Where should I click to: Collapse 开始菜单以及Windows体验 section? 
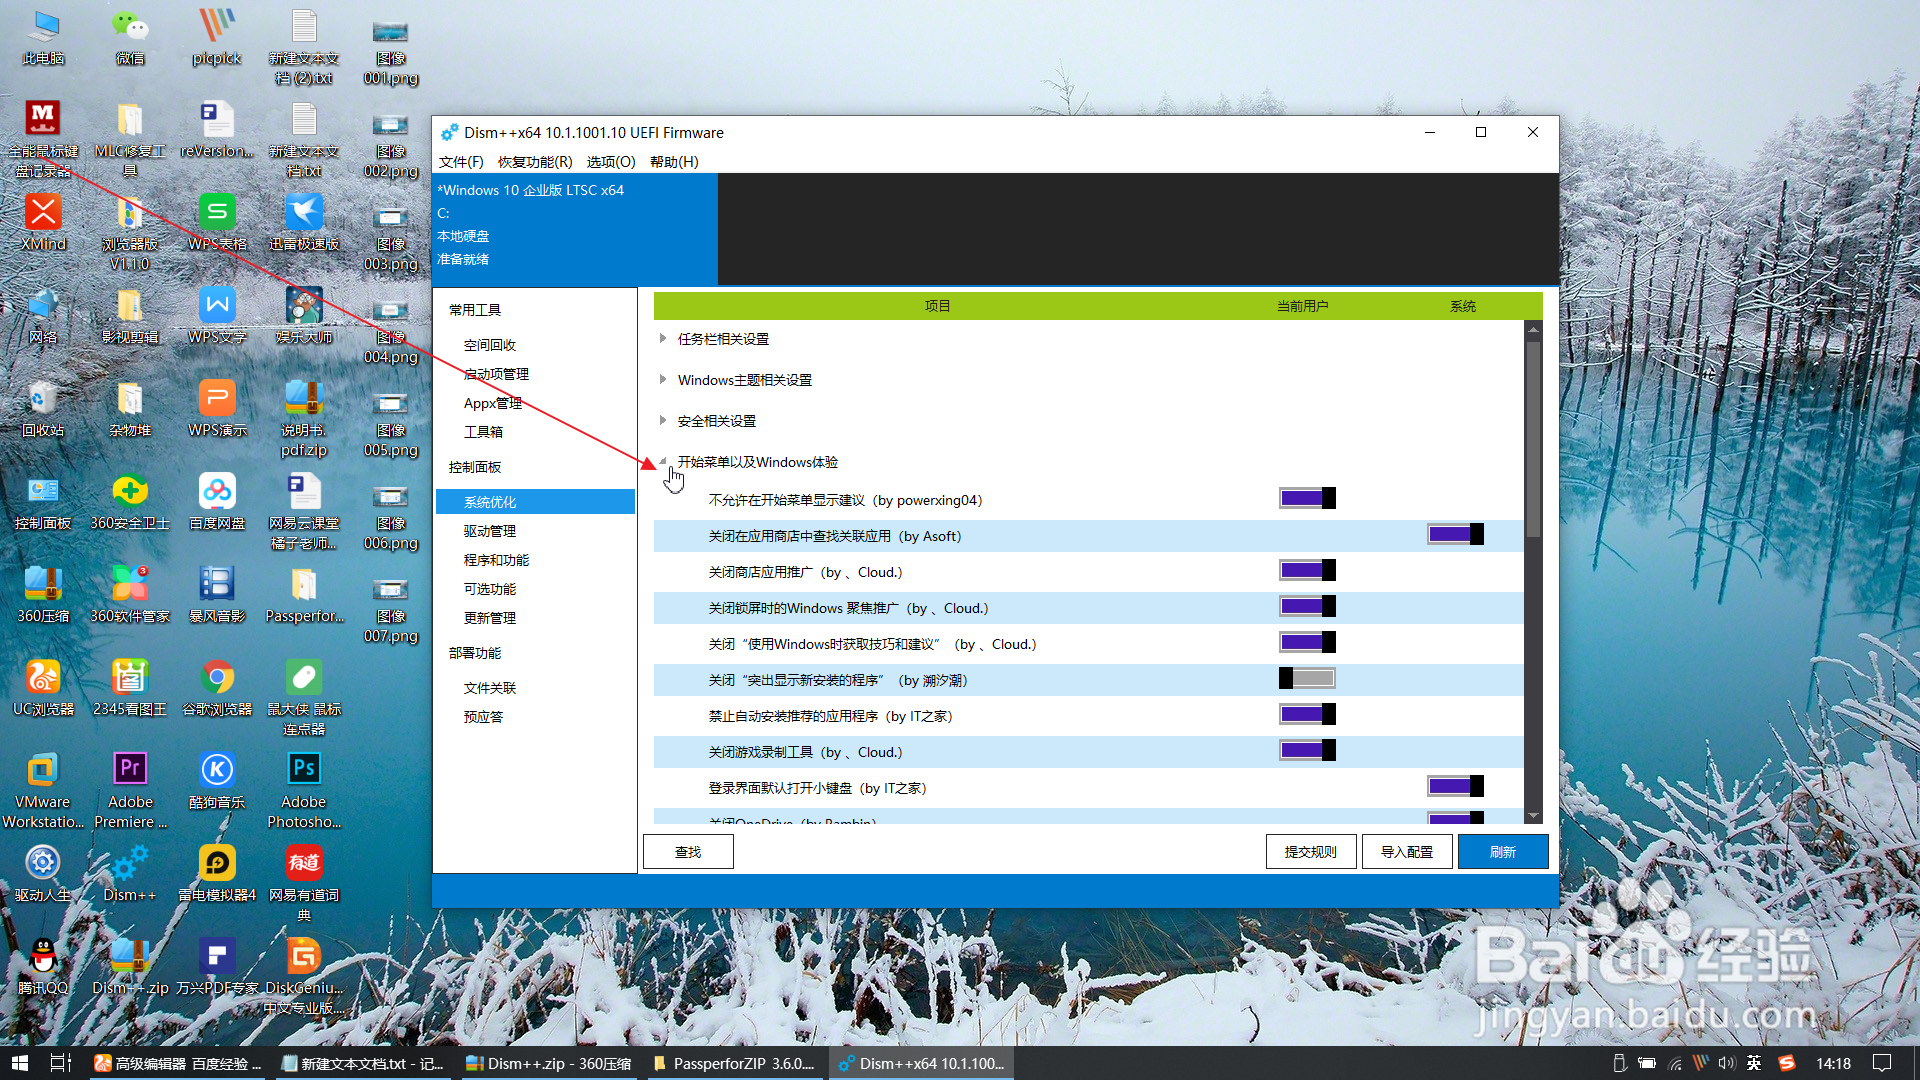663,461
